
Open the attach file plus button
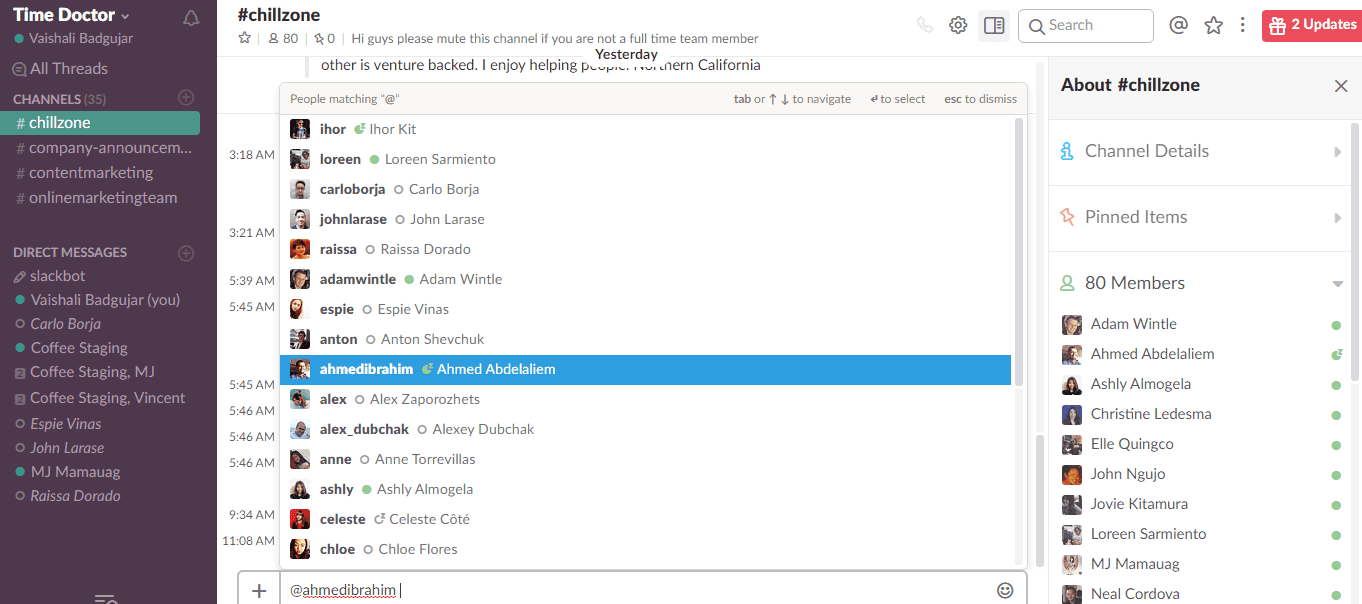click(258, 589)
